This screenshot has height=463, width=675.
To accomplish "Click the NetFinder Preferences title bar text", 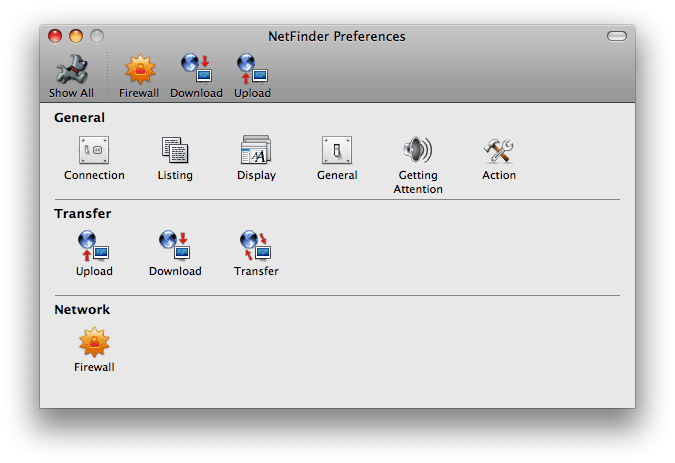I will (x=337, y=36).
